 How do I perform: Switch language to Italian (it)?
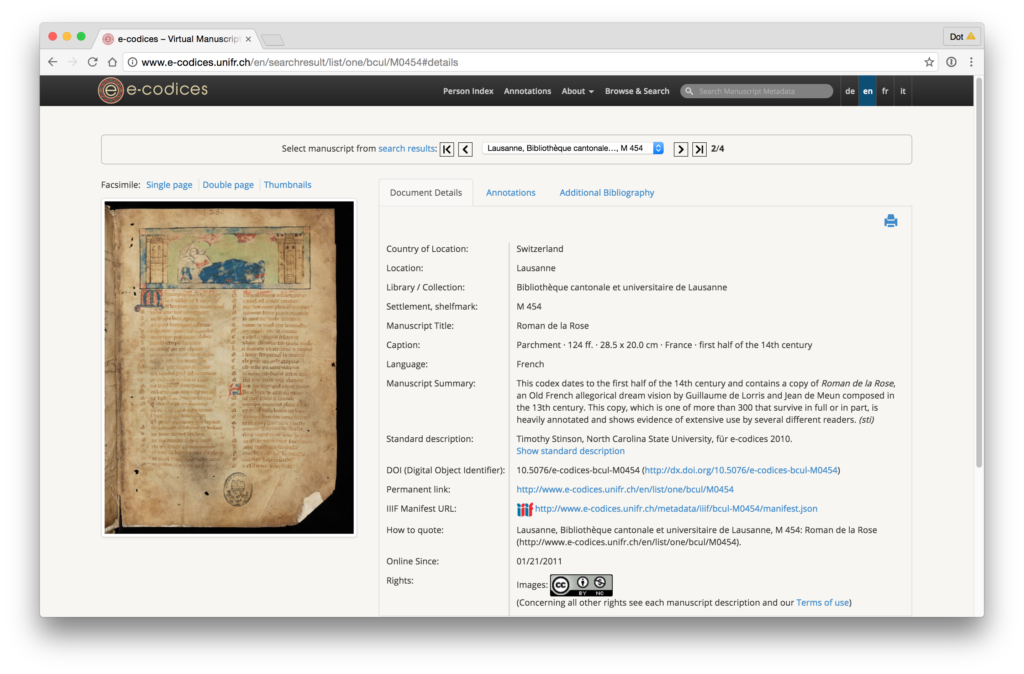point(903,91)
